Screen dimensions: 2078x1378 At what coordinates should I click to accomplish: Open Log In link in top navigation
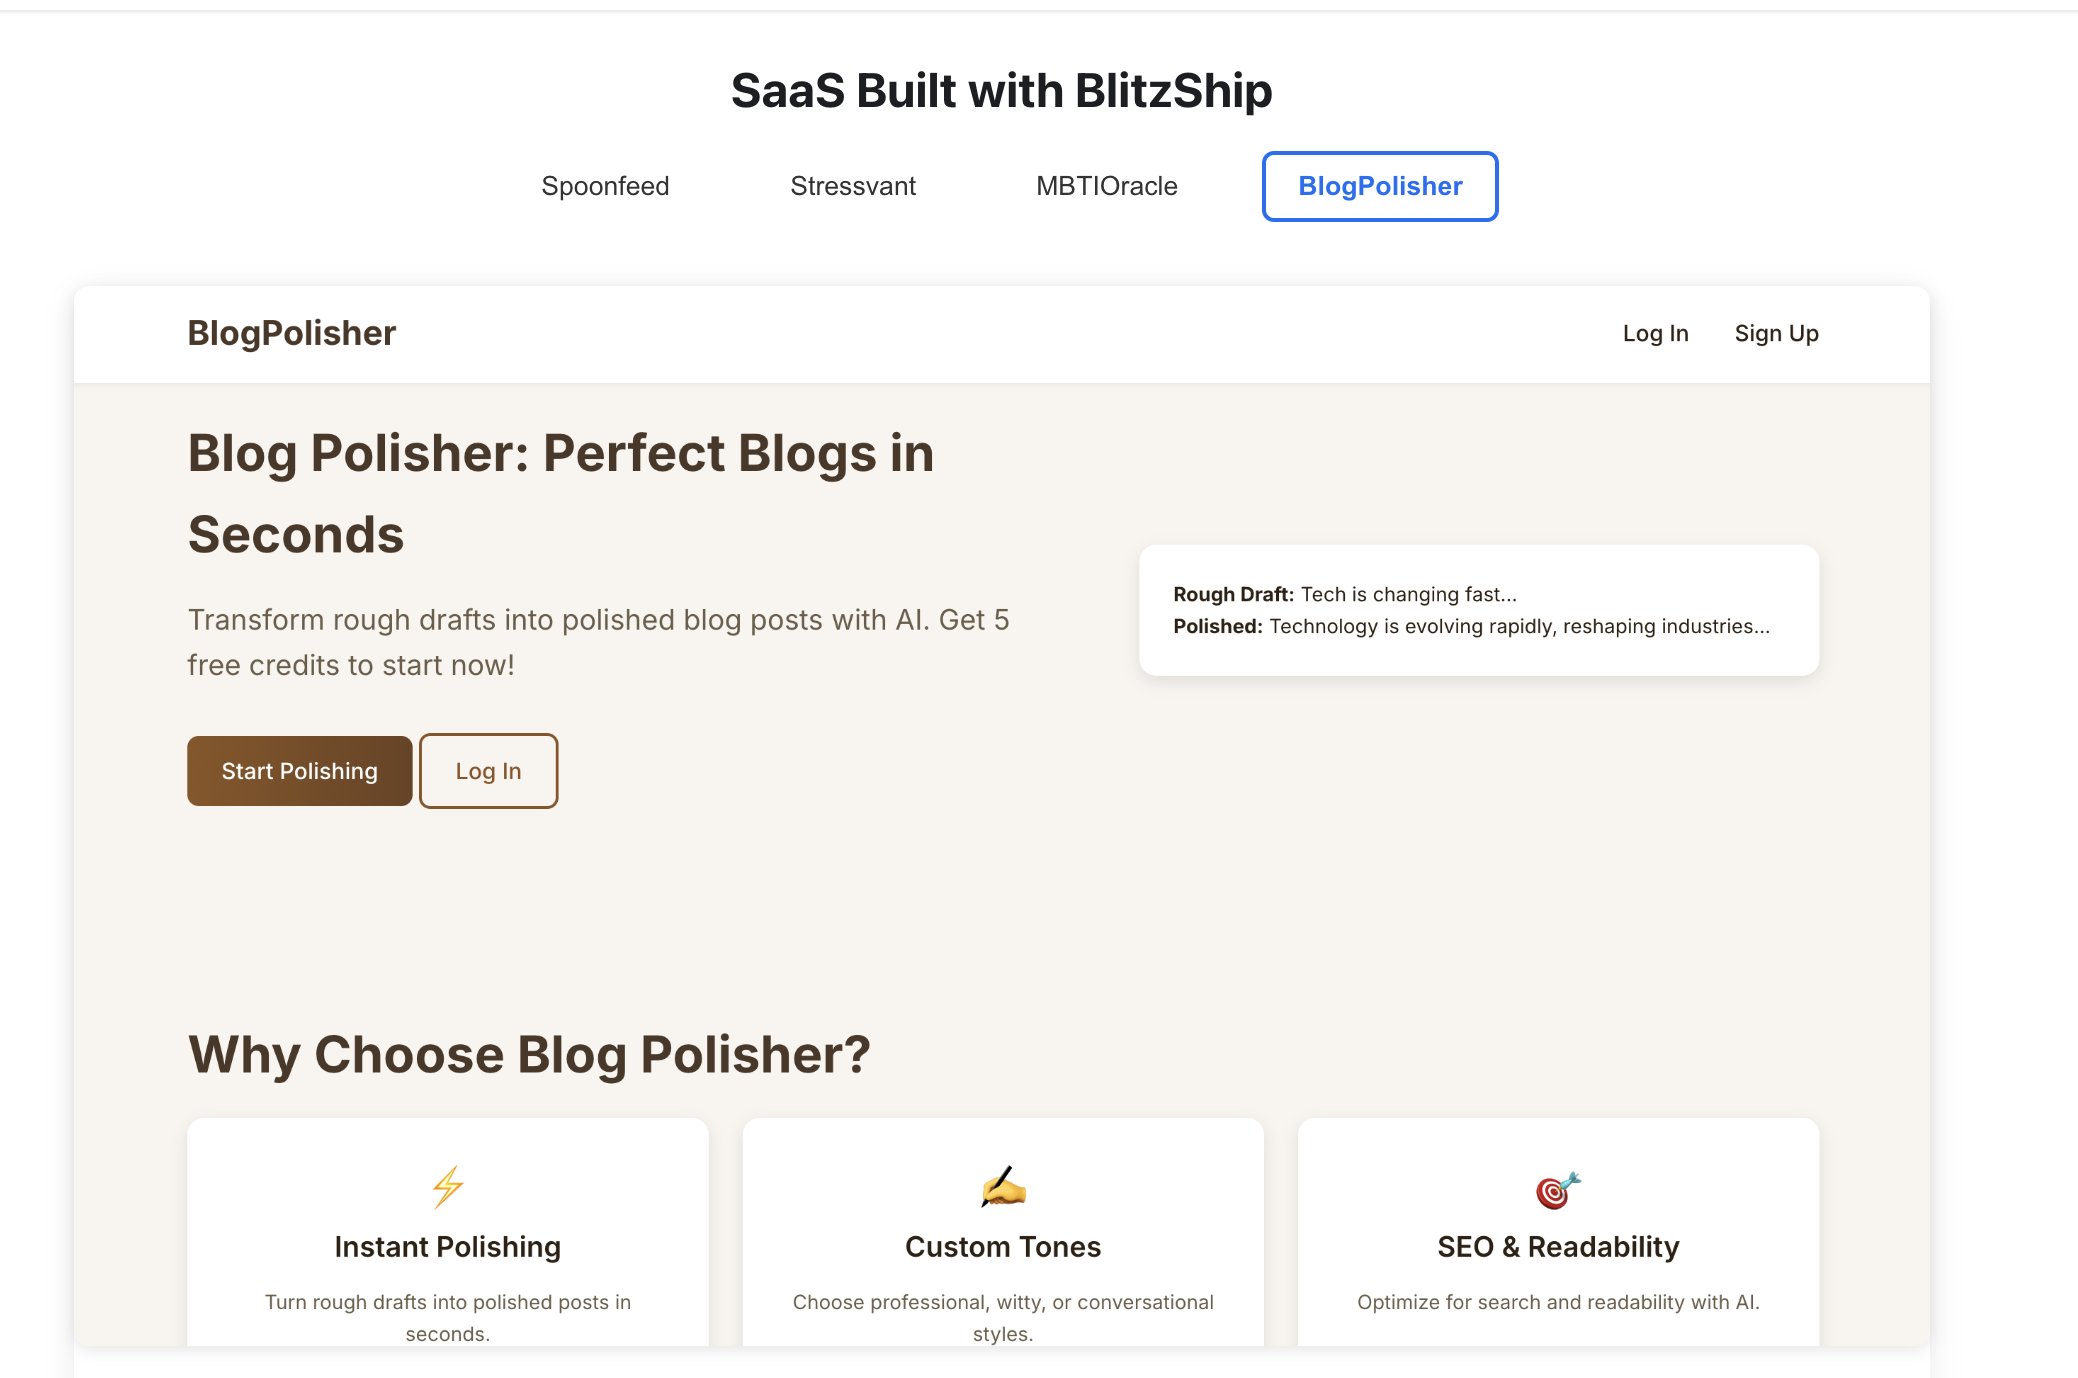point(1655,334)
